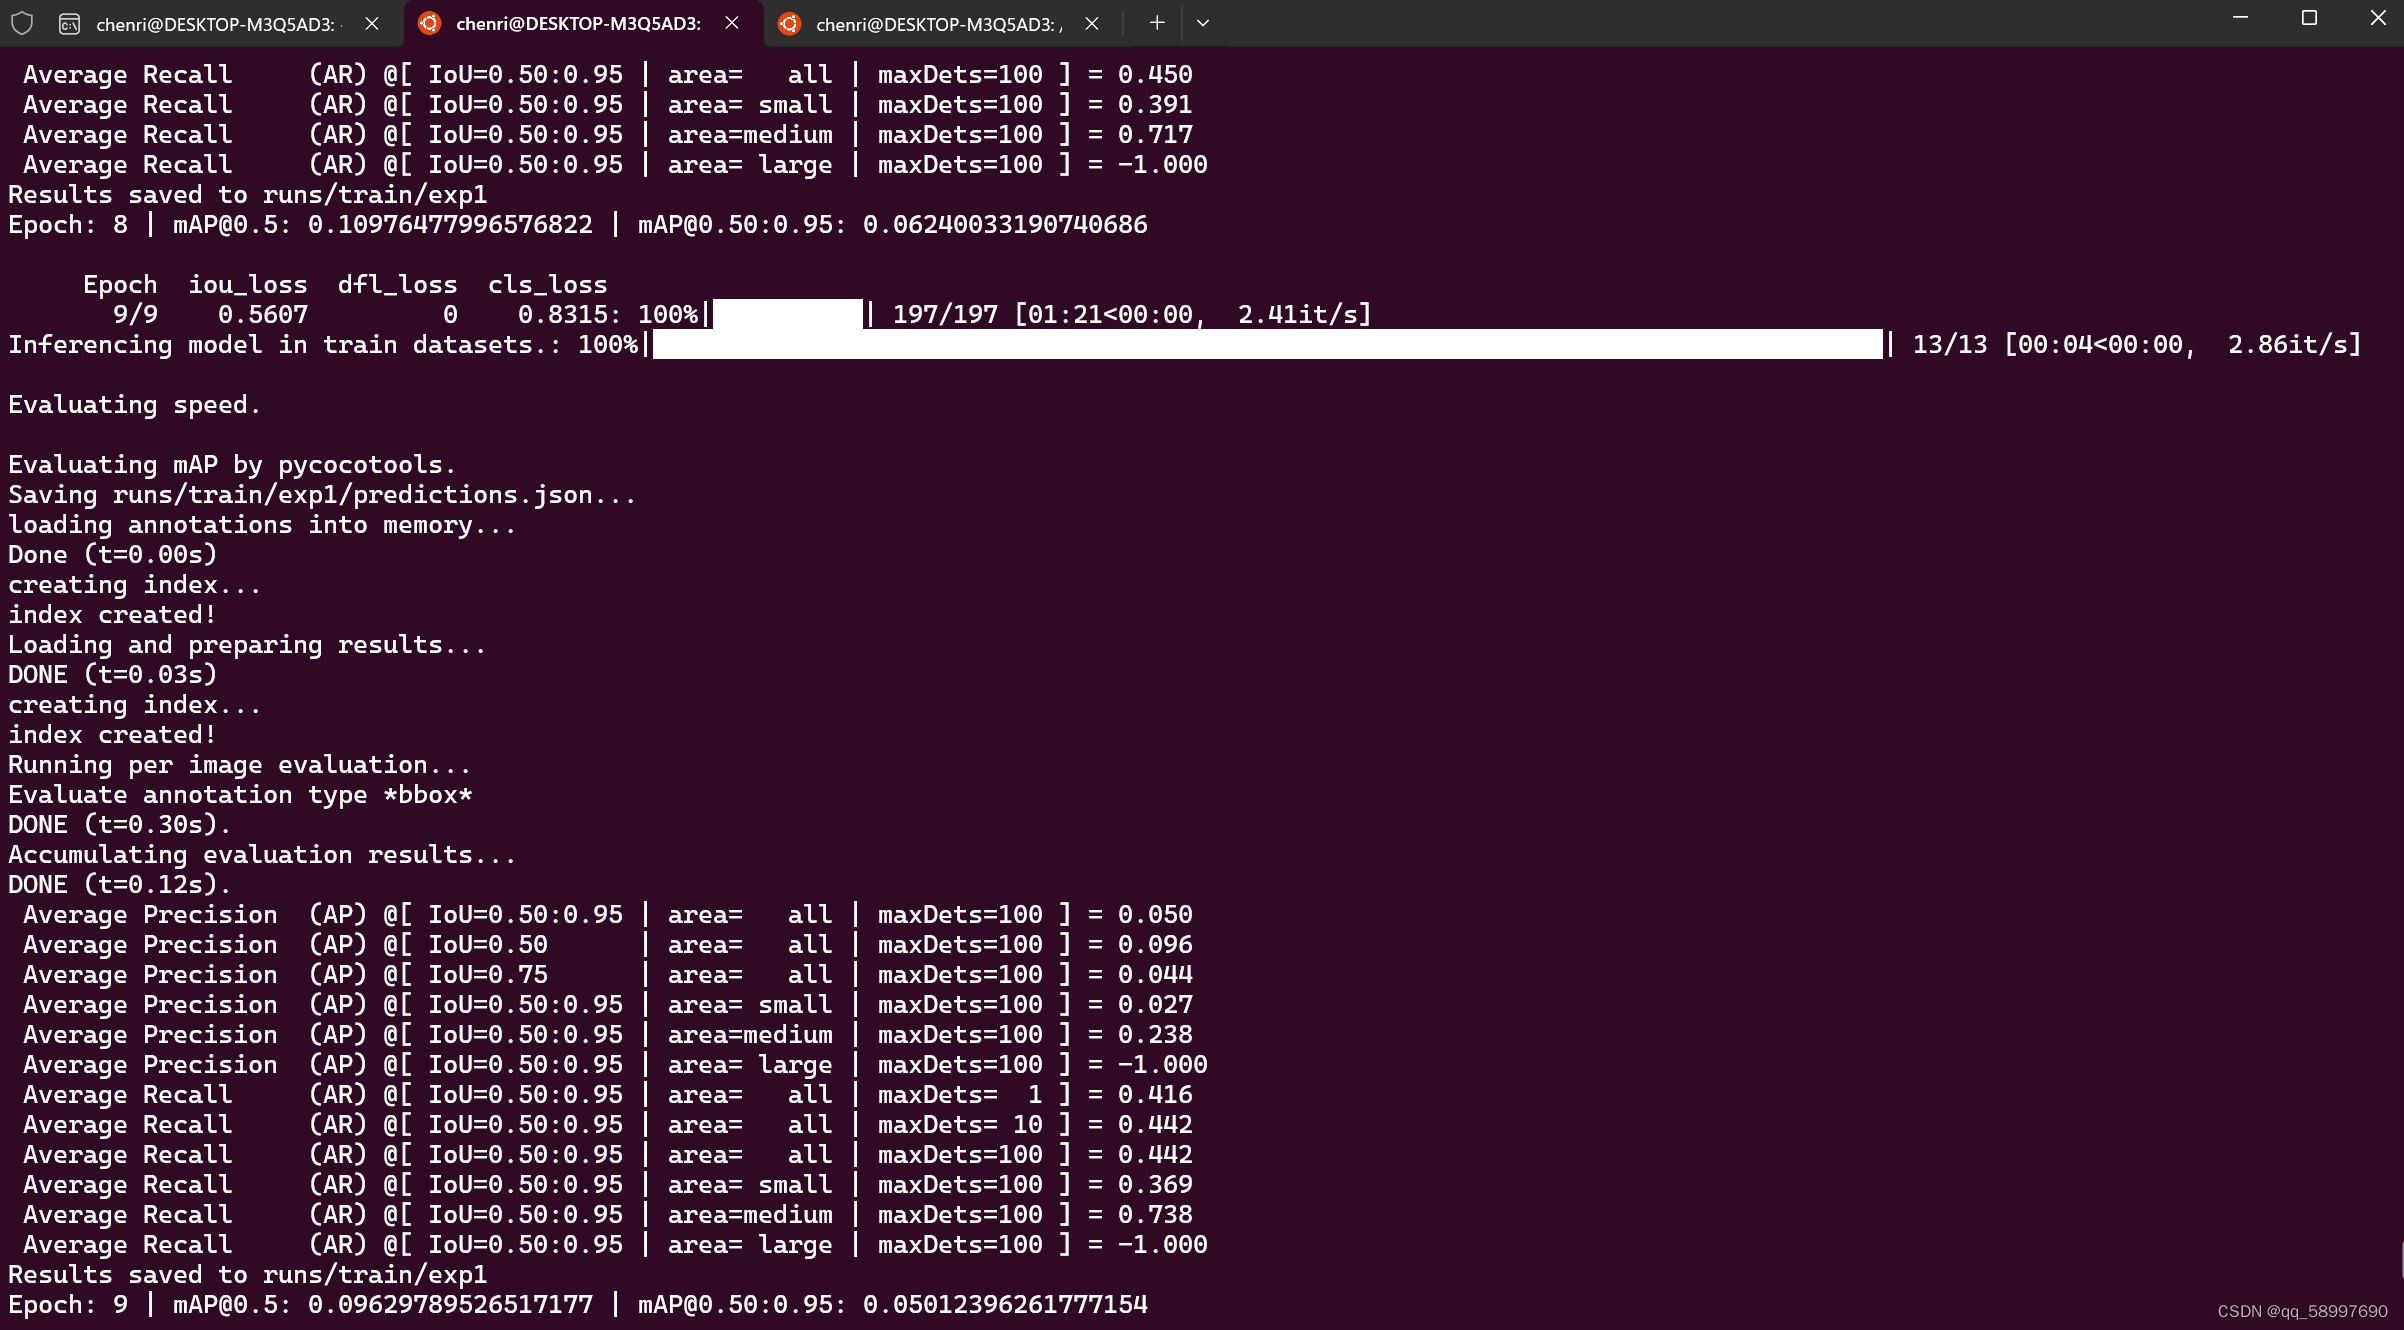Viewport: 2404px width, 1330px height.
Task: Close the active Ubuntu tab
Action: tap(732, 23)
